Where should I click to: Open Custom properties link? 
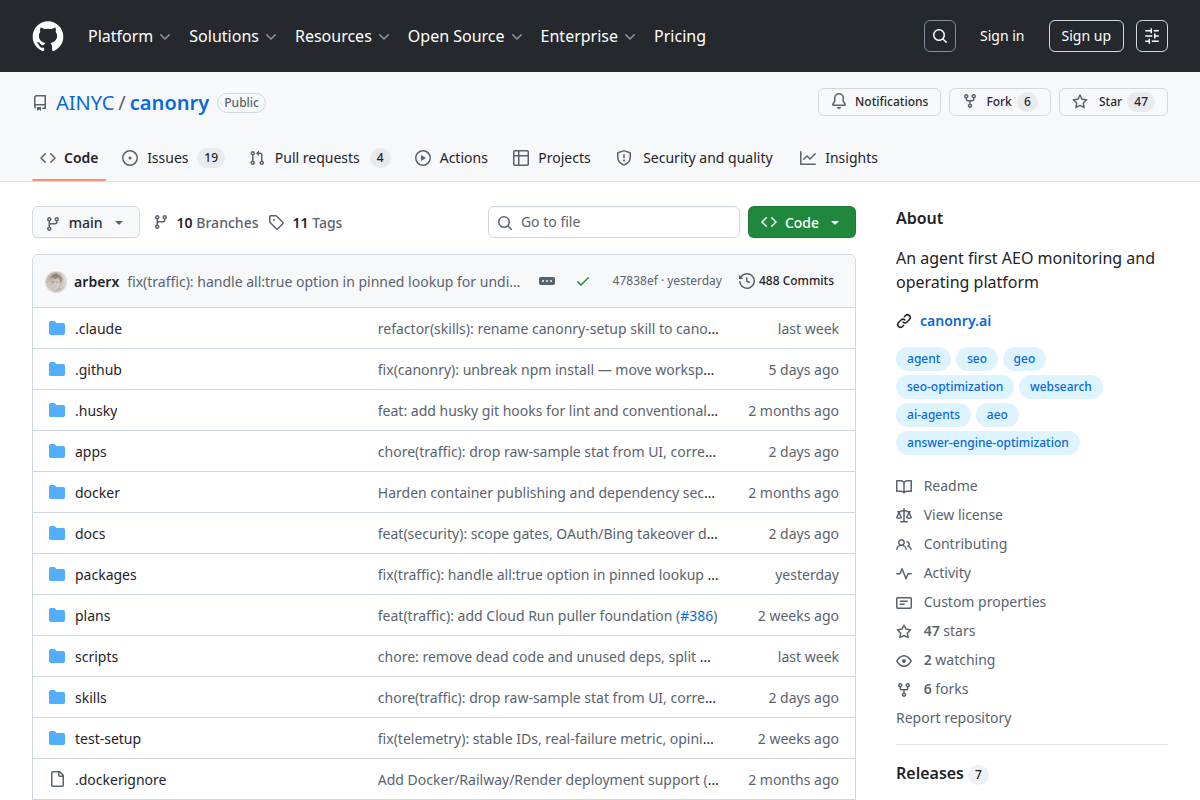pos(985,602)
